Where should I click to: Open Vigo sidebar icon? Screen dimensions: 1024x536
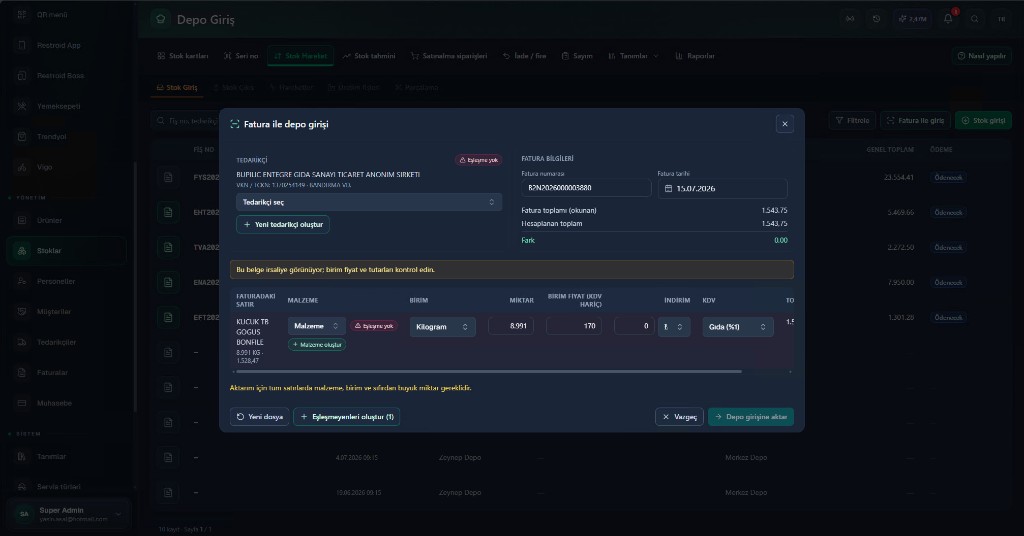[x=22, y=167]
